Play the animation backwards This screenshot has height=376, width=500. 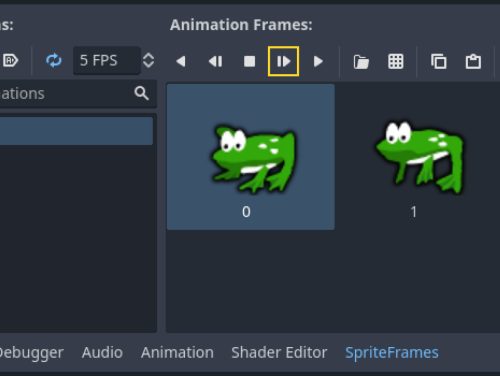[x=181, y=61]
